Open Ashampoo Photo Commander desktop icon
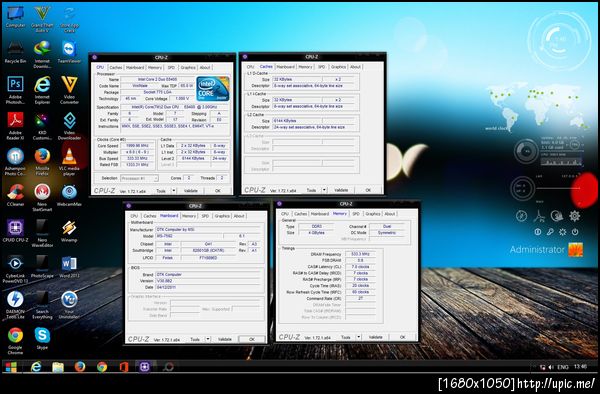This screenshot has height=394, width=600. [15, 161]
